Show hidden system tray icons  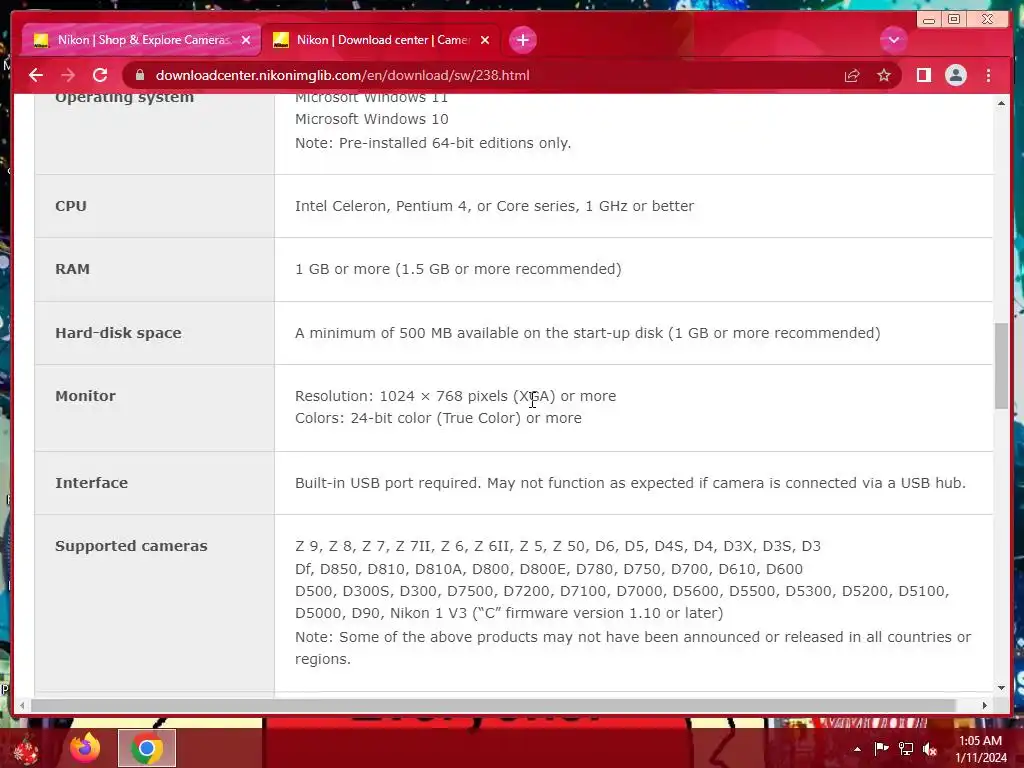(x=857, y=749)
